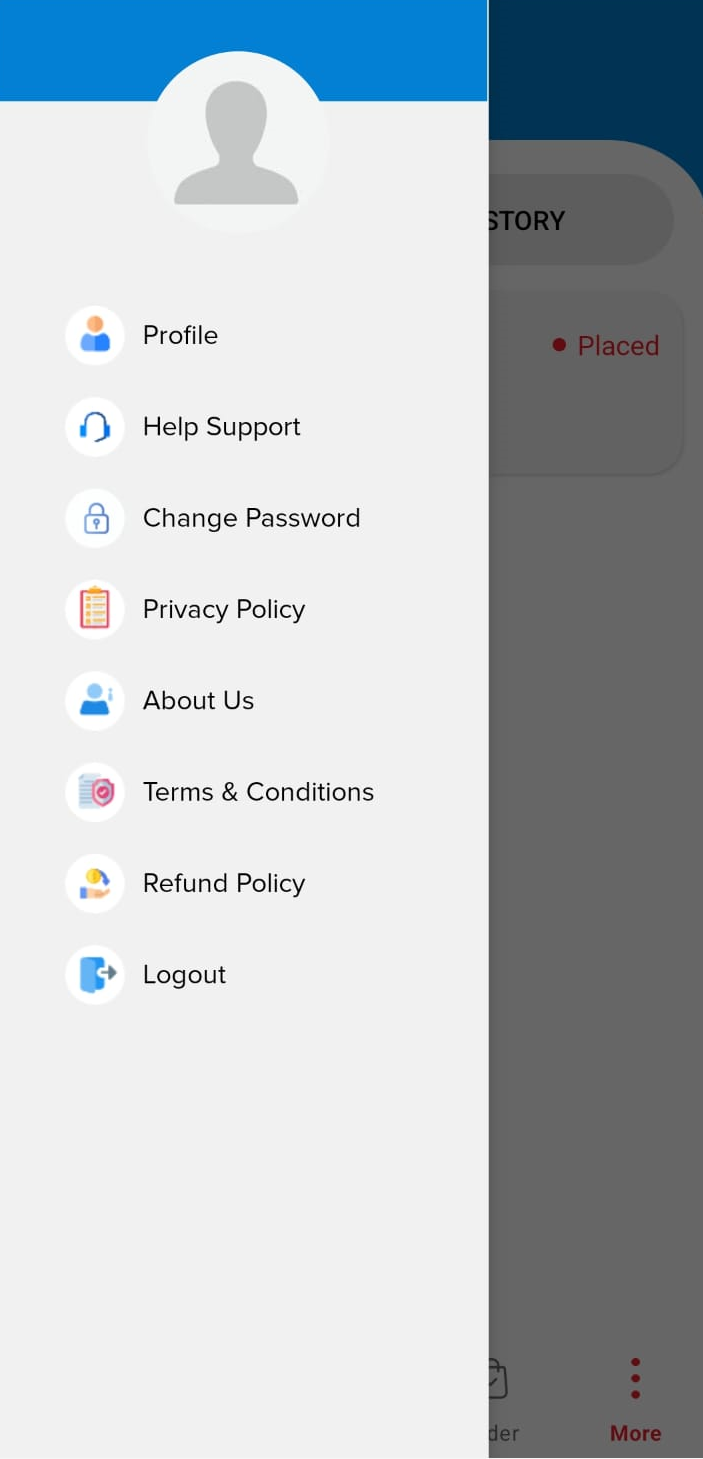Screen dimensions: 703x1459
Task: Tap the user avatar placeholder picture
Action: pyautogui.click(x=237, y=142)
